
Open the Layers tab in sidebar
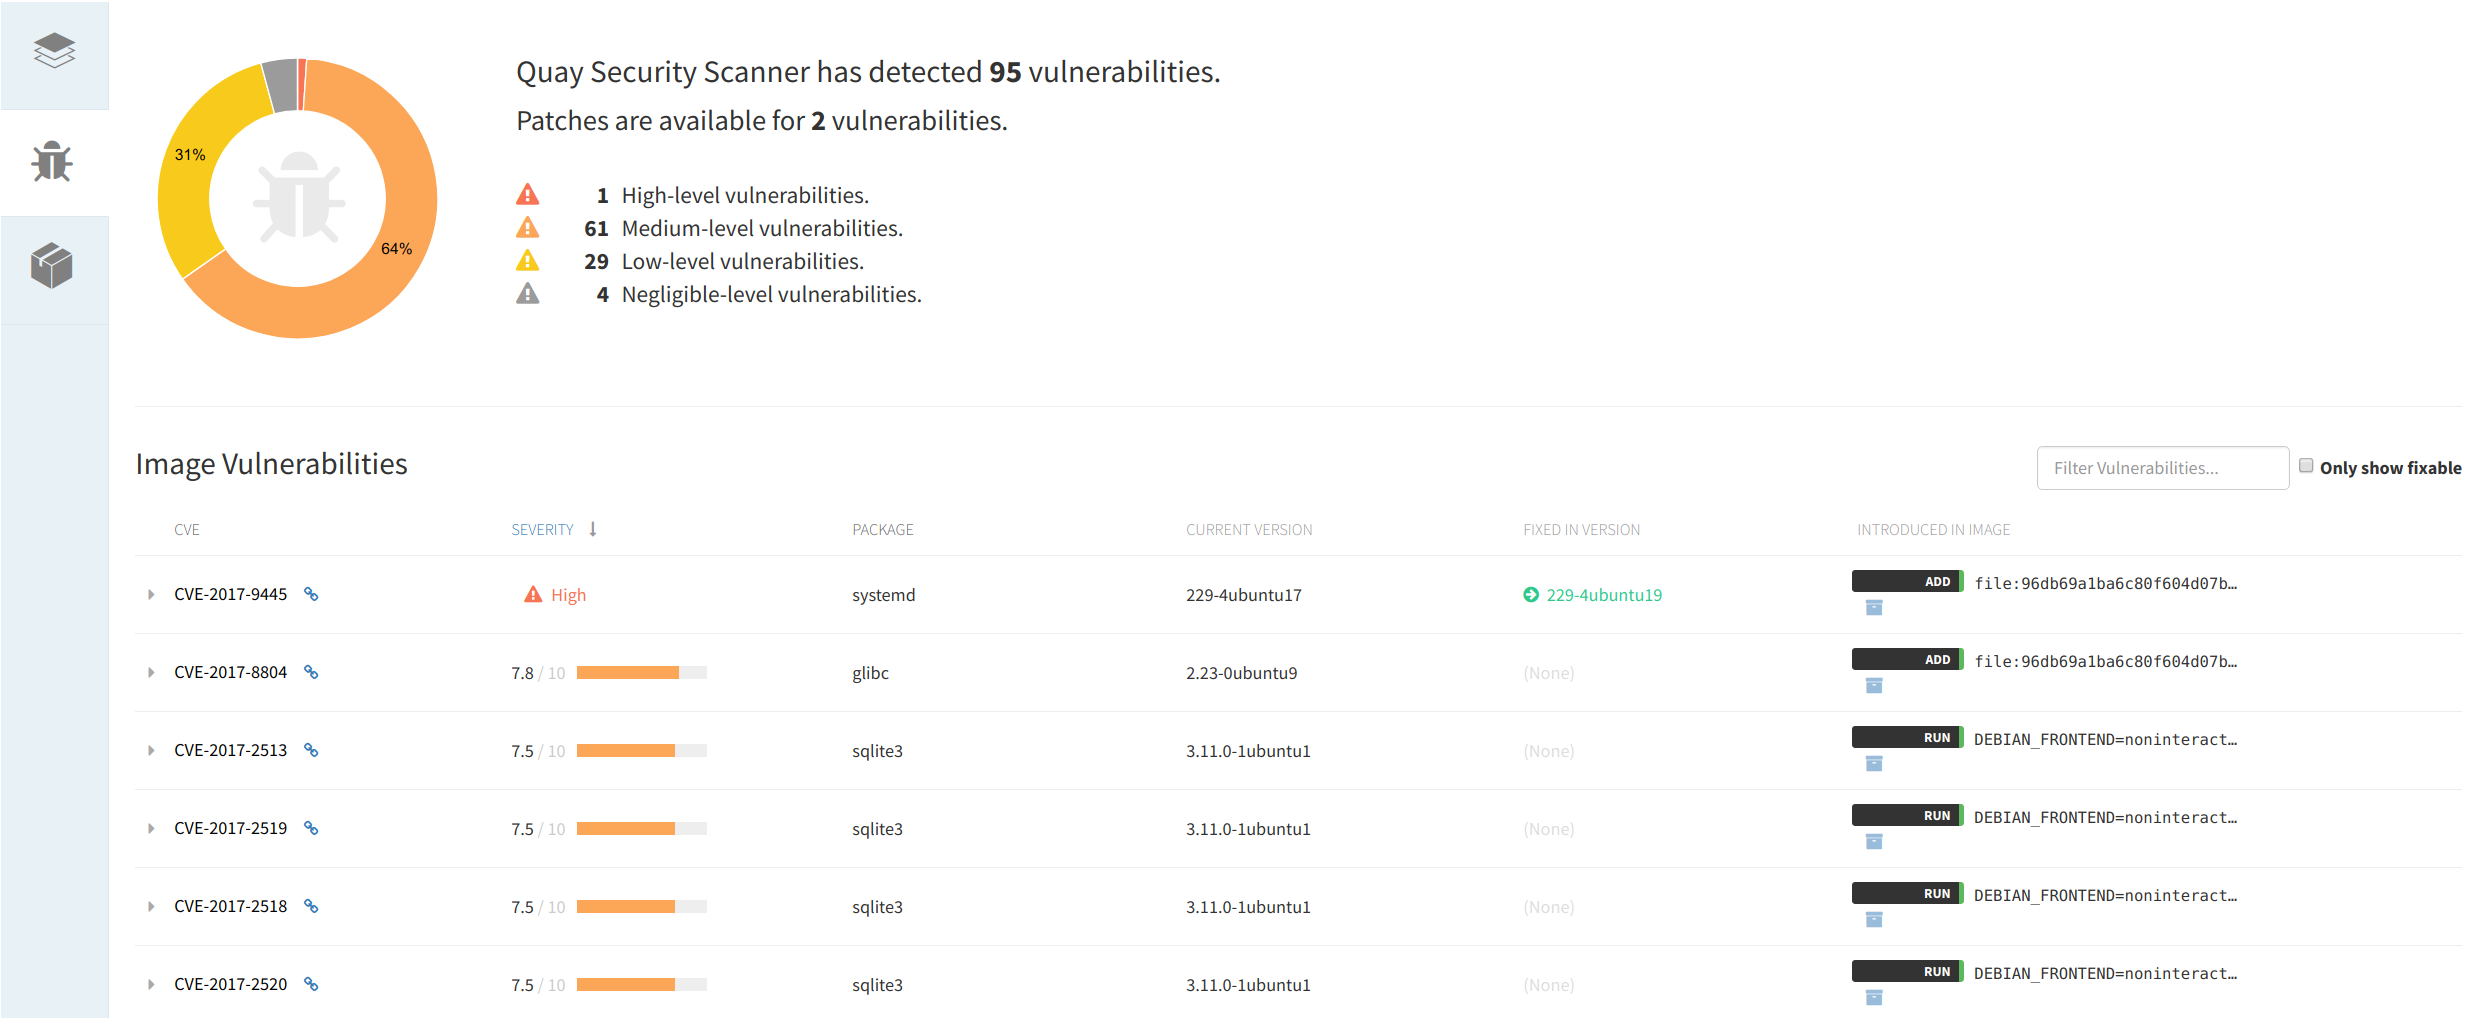[54, 51]
